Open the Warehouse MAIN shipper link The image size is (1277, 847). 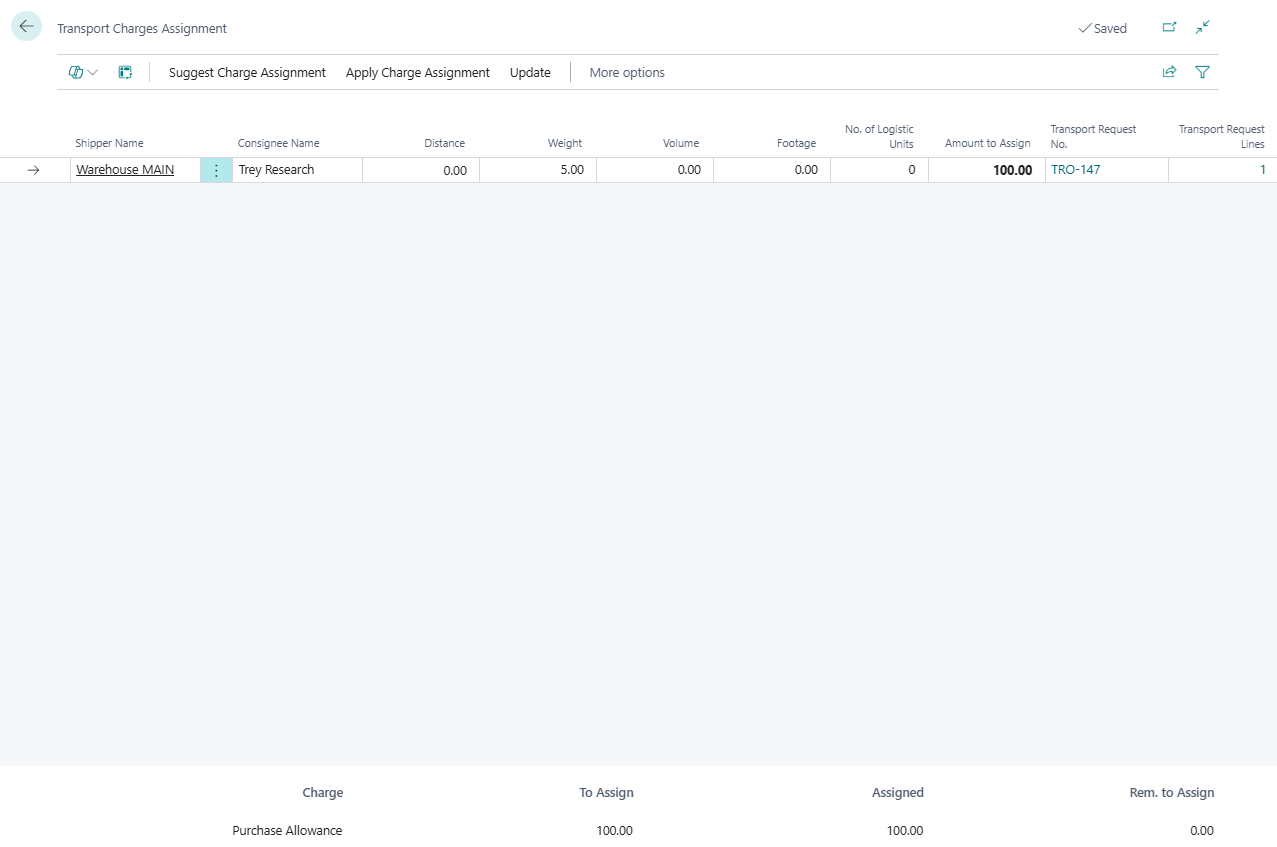125,170
